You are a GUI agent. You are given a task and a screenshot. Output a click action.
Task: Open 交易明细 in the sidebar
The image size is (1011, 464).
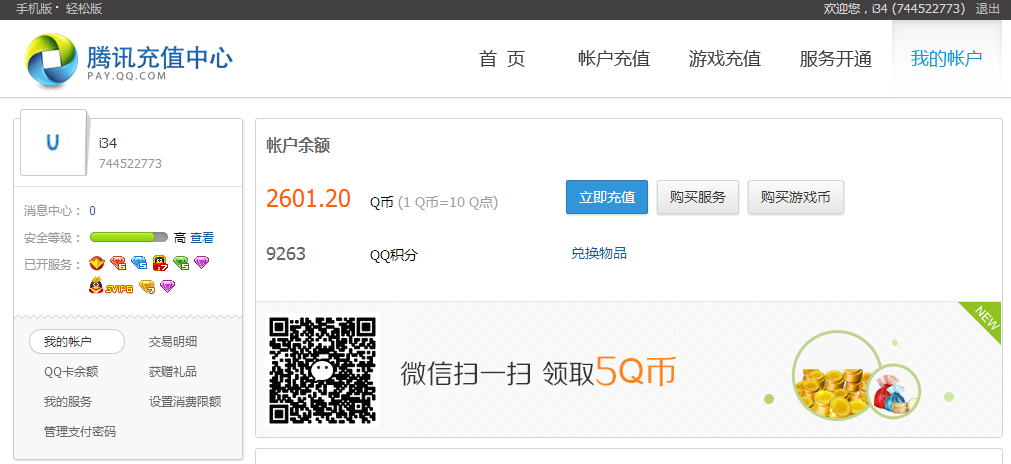pyautogui.click(x=173, y=342)
